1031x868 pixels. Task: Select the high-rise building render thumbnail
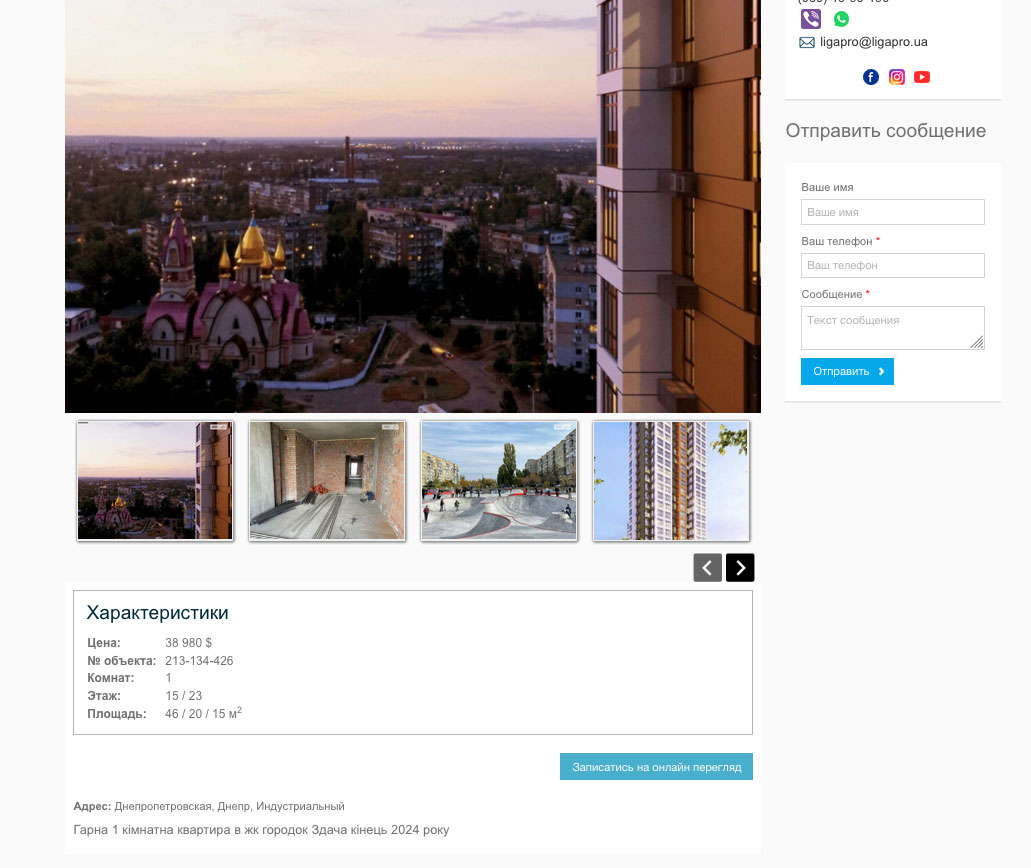coord(671,481)
